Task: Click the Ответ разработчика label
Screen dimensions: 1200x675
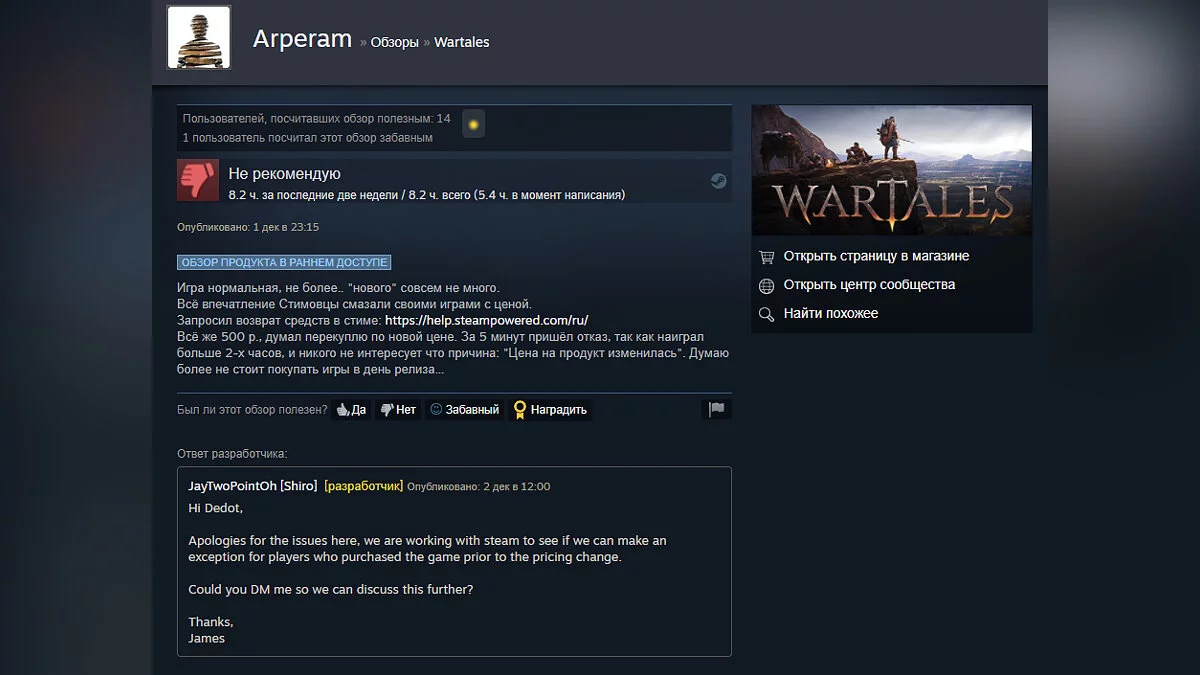Action: point(232,454)
